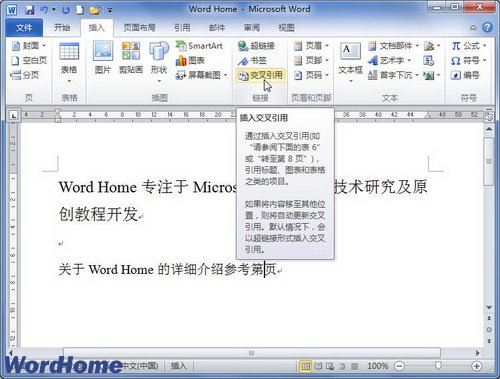Image resolution: width=500 pixels, height=379 pixels.
Task: Switch to the 引用 tab
Action: (x=182, y=28)
